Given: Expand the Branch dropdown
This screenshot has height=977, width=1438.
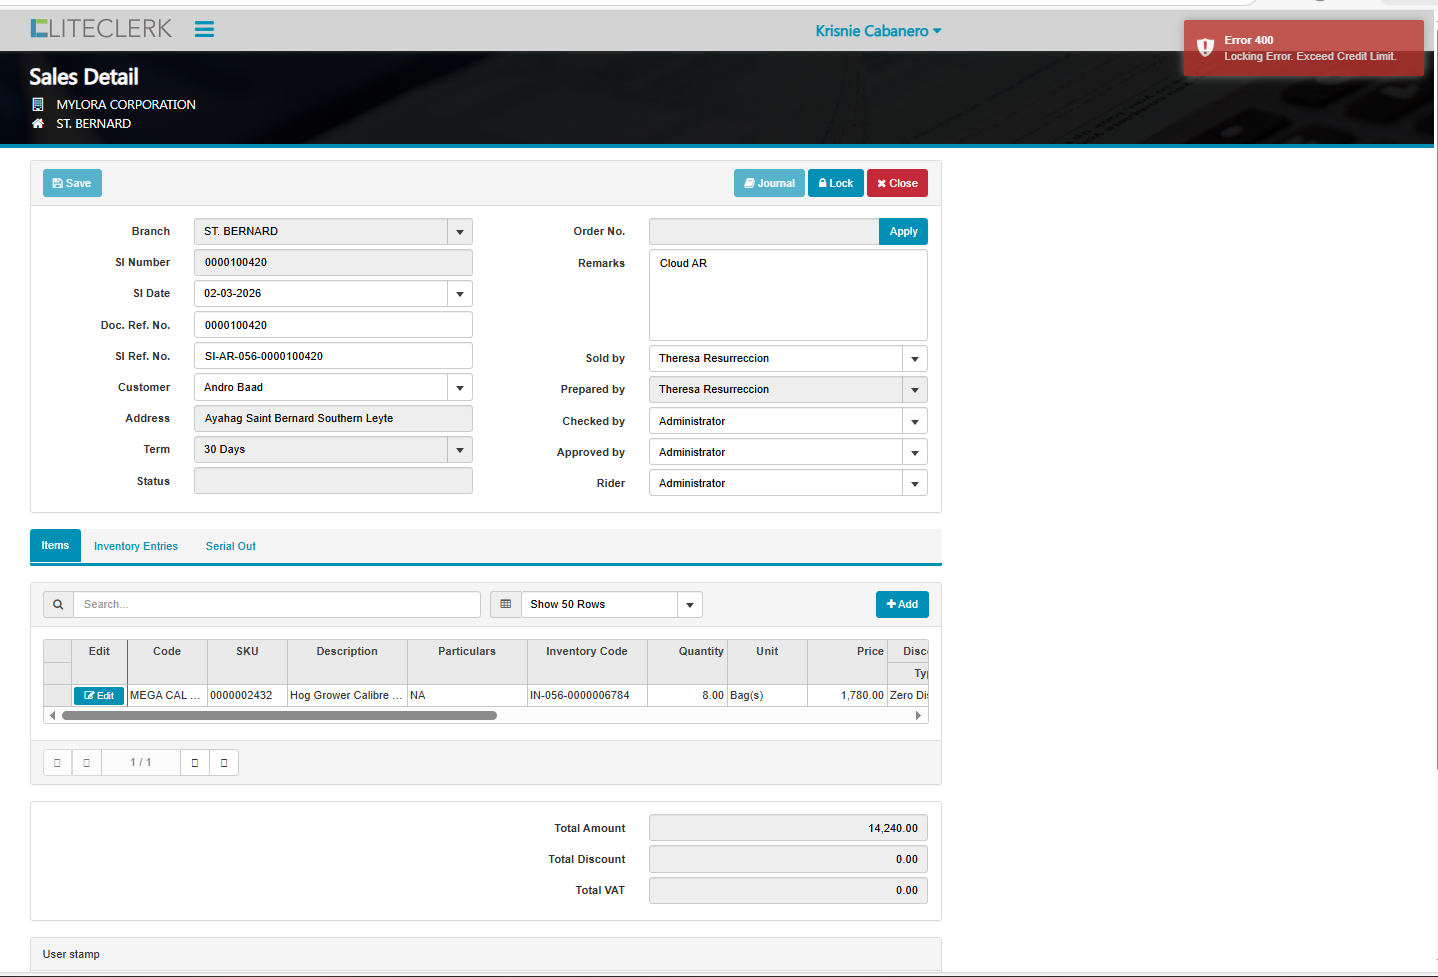Looking at the screenshot, I should pos(460,232).
